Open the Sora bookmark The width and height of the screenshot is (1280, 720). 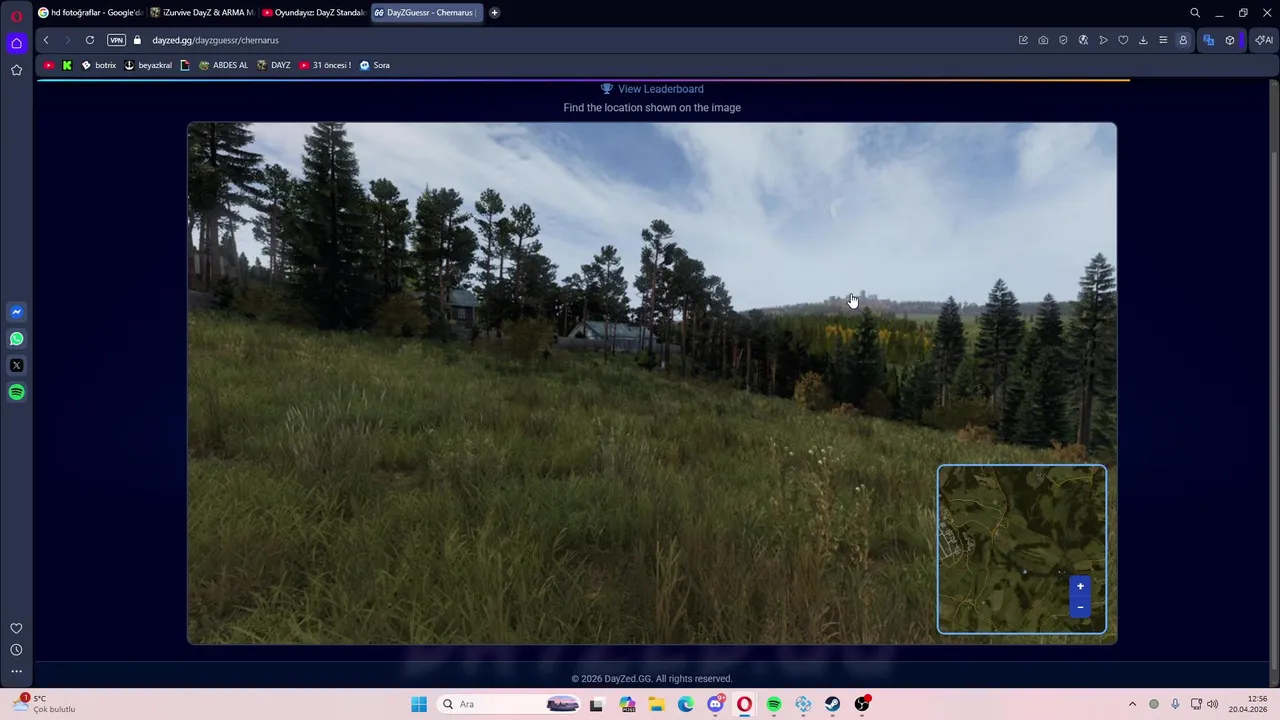(375, 65)
